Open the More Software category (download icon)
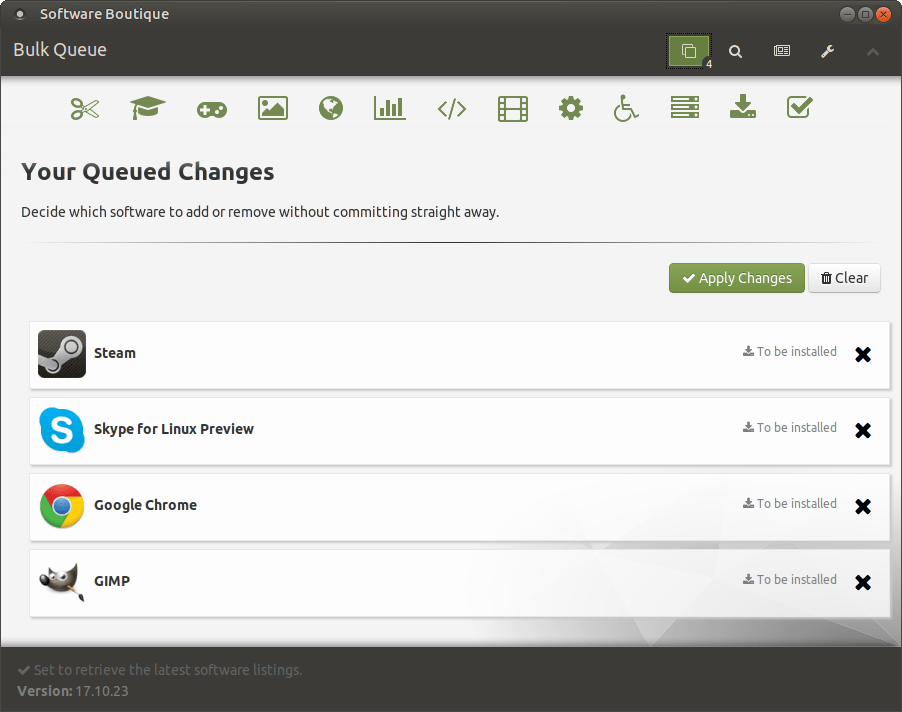 [x=743, y=107]
